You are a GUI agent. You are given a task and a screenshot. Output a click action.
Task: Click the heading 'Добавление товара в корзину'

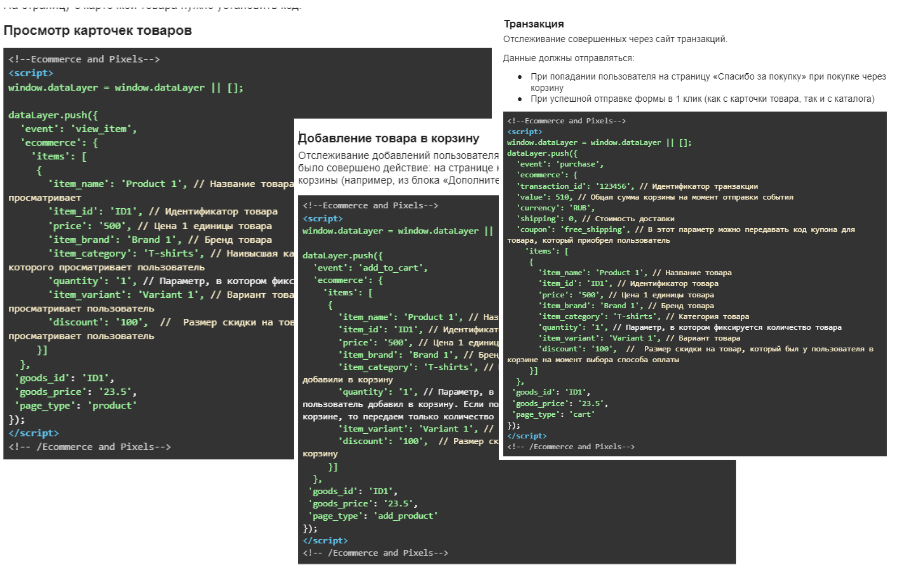pyautogui.click(x=388, y=138)
